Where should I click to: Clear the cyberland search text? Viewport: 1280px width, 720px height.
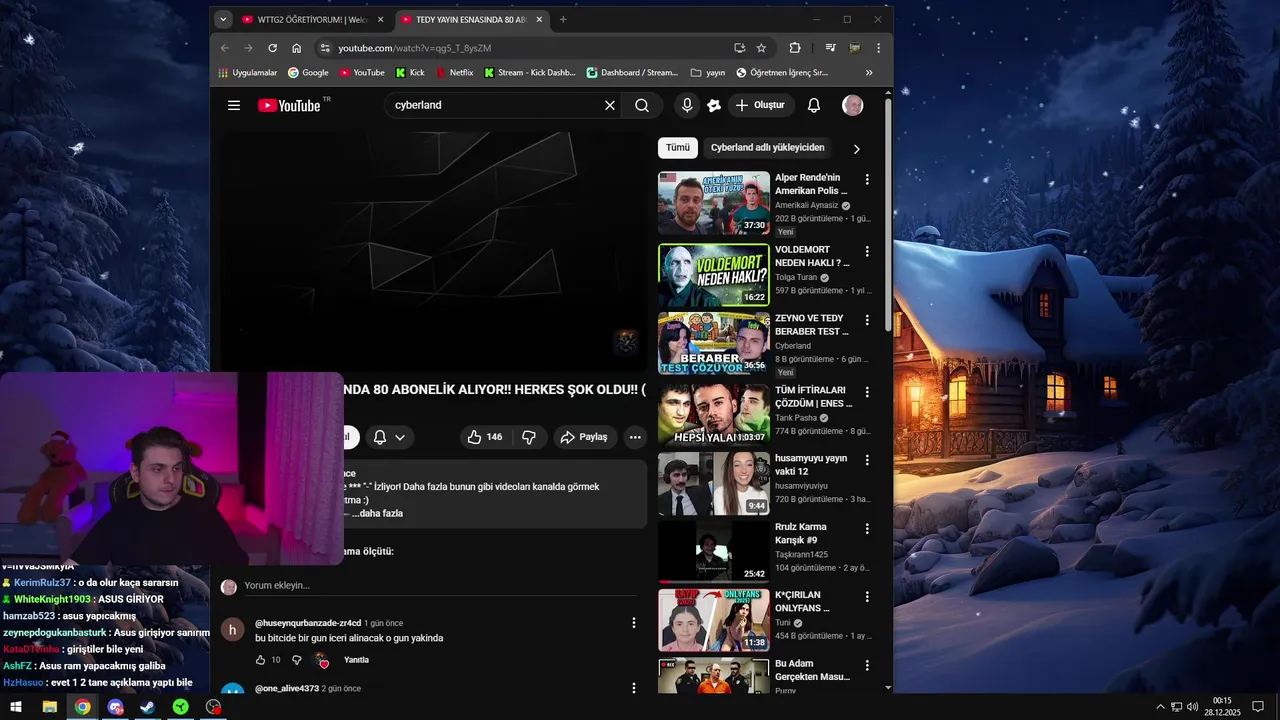[610, 105]
